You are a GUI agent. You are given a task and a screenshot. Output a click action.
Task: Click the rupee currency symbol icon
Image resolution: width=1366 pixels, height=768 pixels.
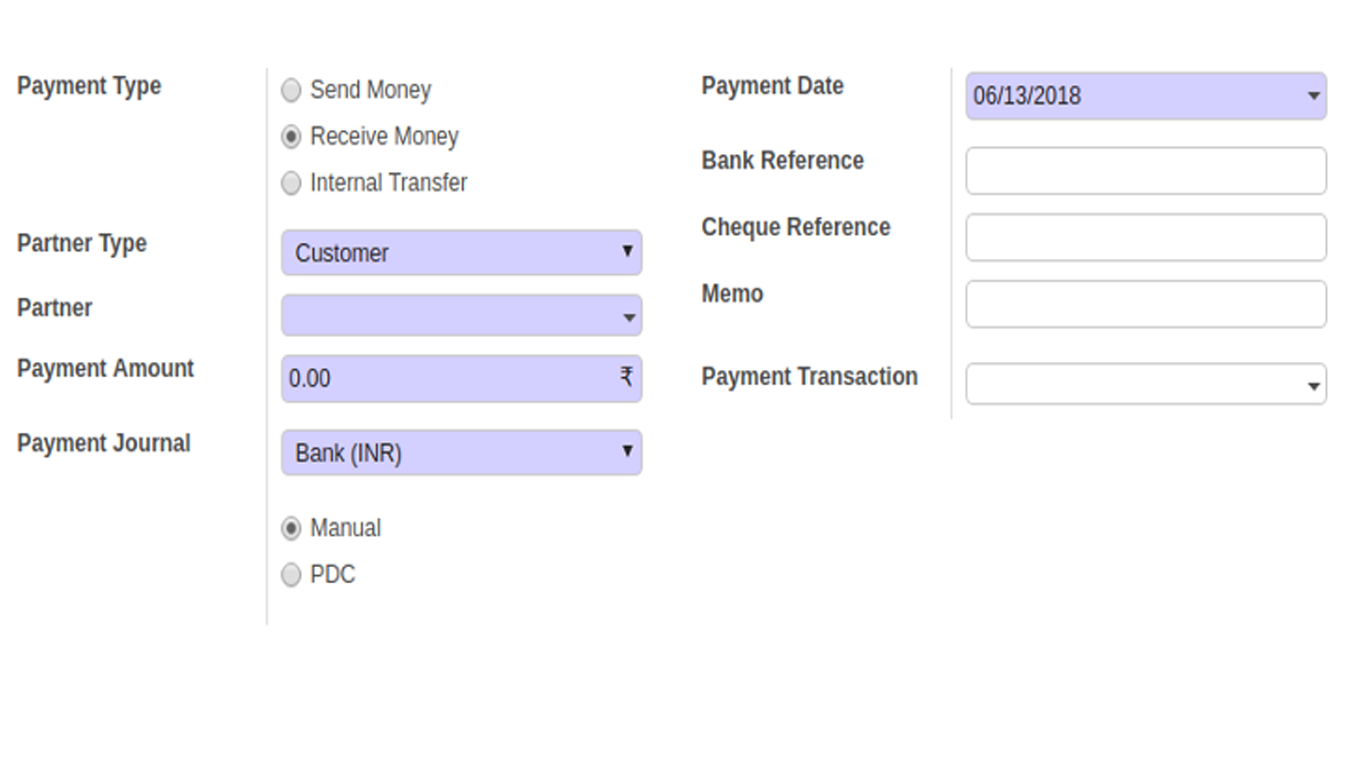(x=626, y=376)
